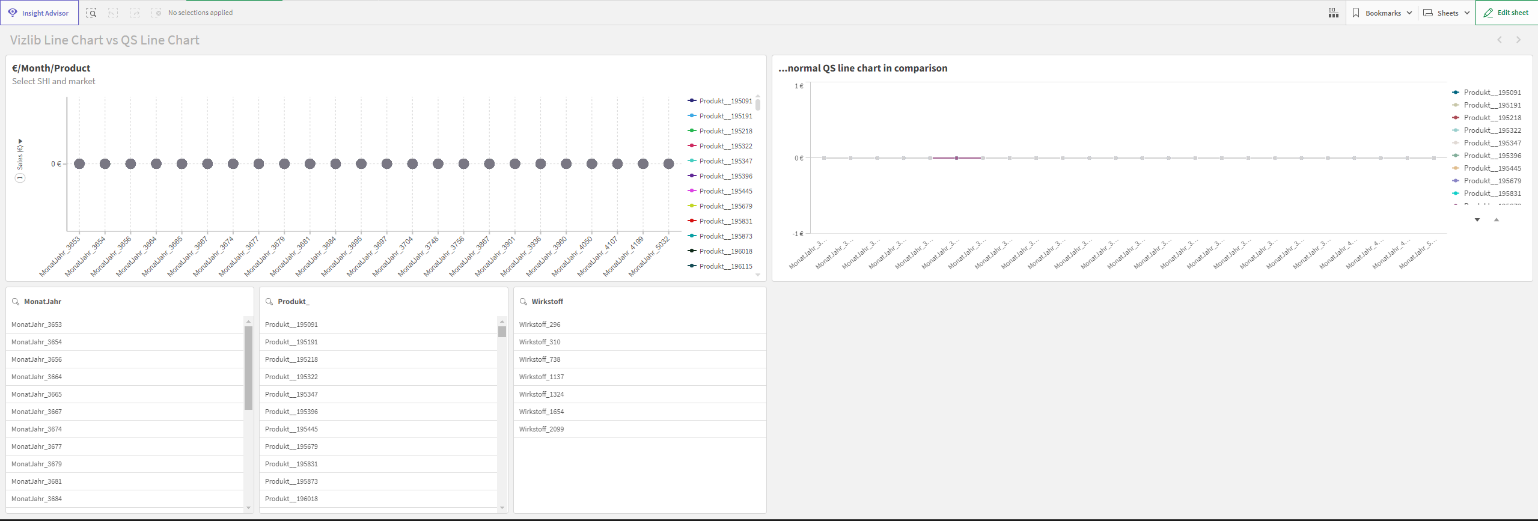Select Produkt__195679 in QS chart legend

(x=1486, y=180)
